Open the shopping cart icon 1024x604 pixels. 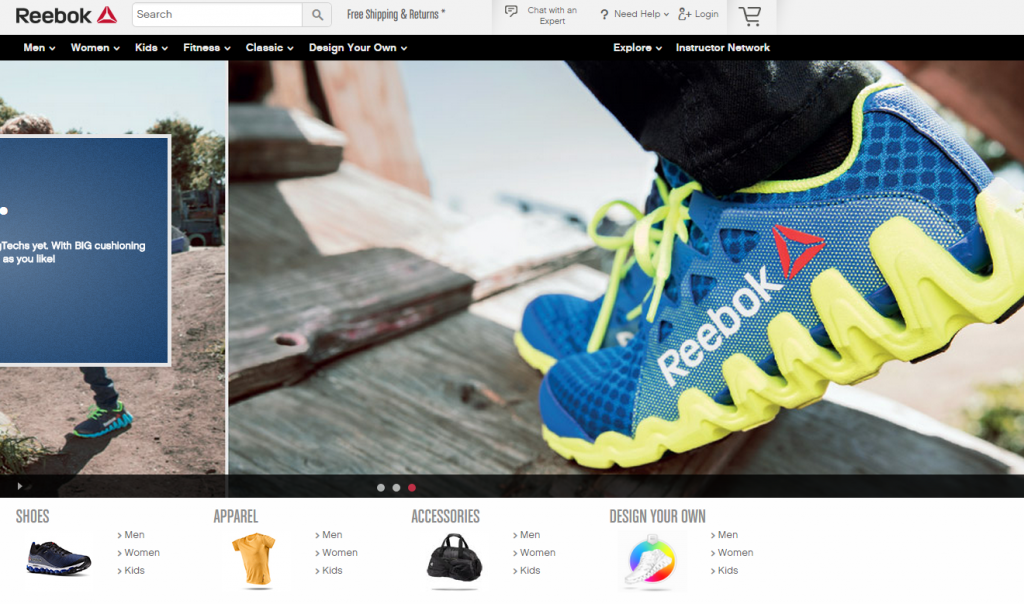tap(750, 16)
